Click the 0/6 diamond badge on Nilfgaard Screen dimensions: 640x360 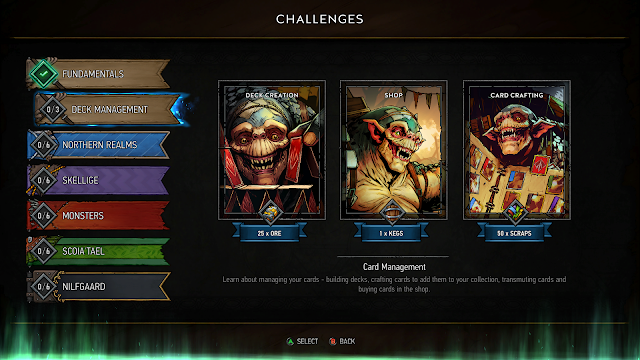[x=44, y=287]
